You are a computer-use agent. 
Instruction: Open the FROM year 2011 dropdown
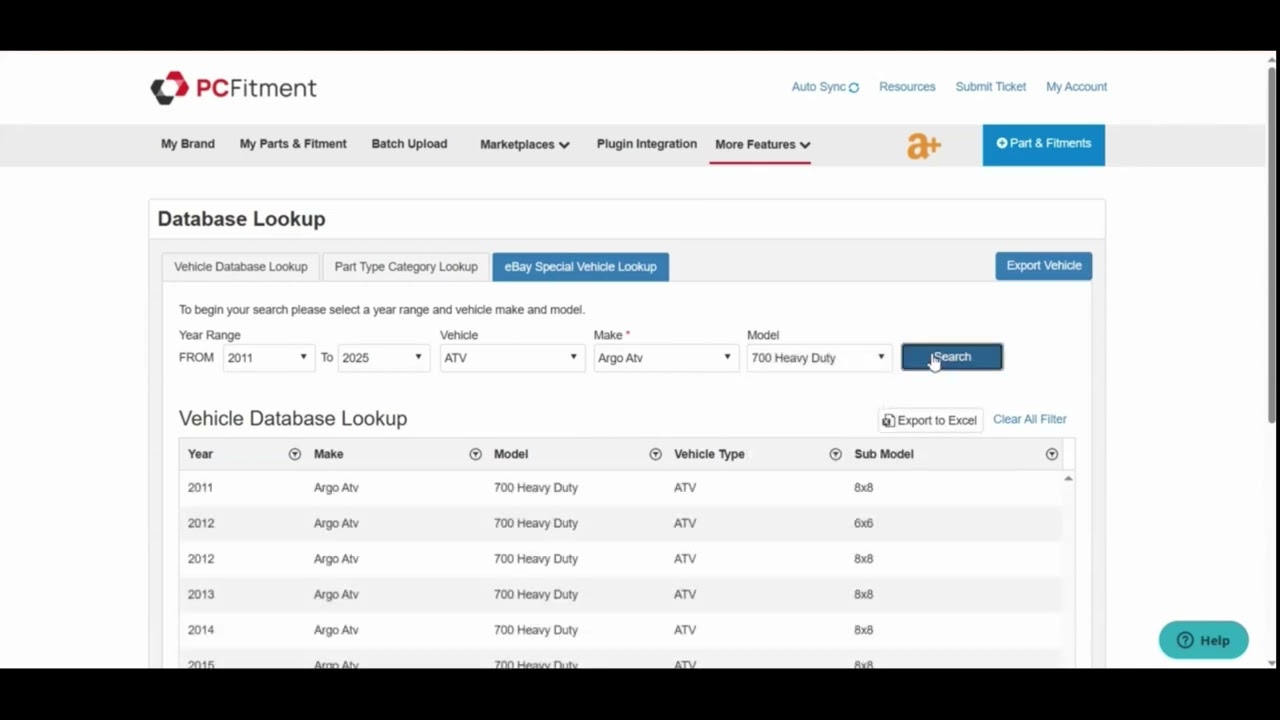[x=268, y=358]
